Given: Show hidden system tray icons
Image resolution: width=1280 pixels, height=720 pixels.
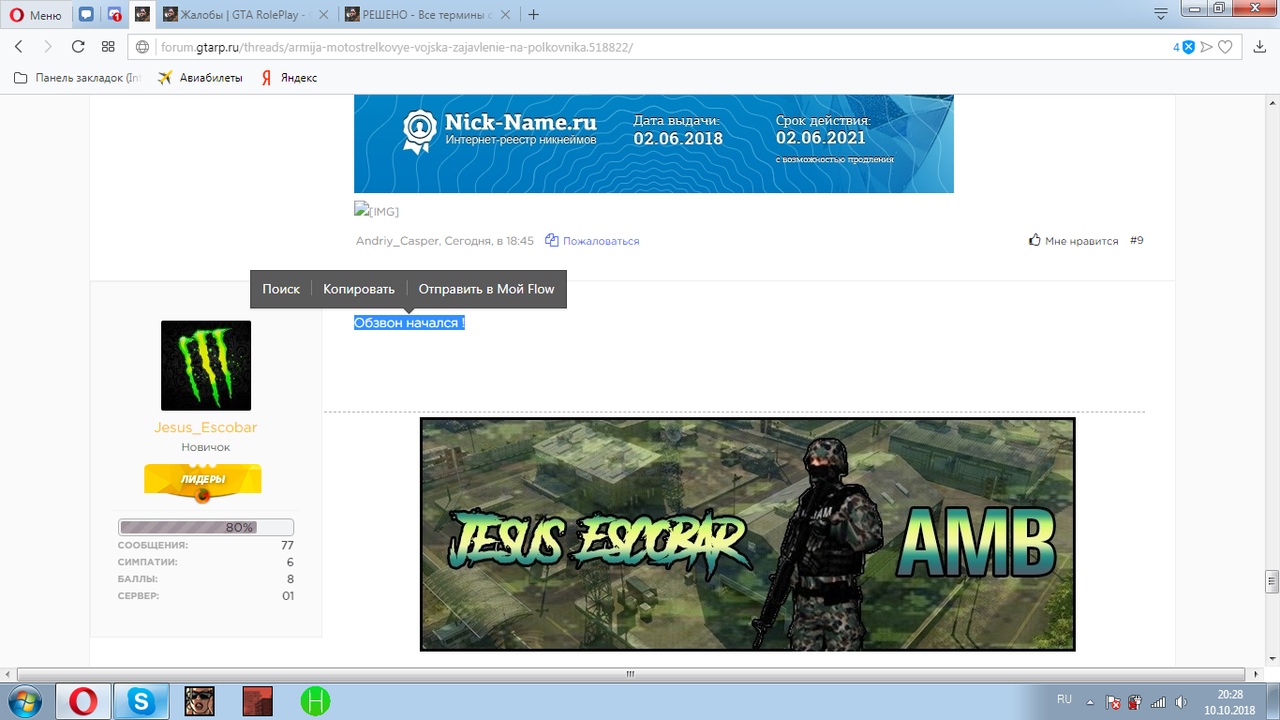Looking at the screenshot, I should click(x=1090, y=702).
